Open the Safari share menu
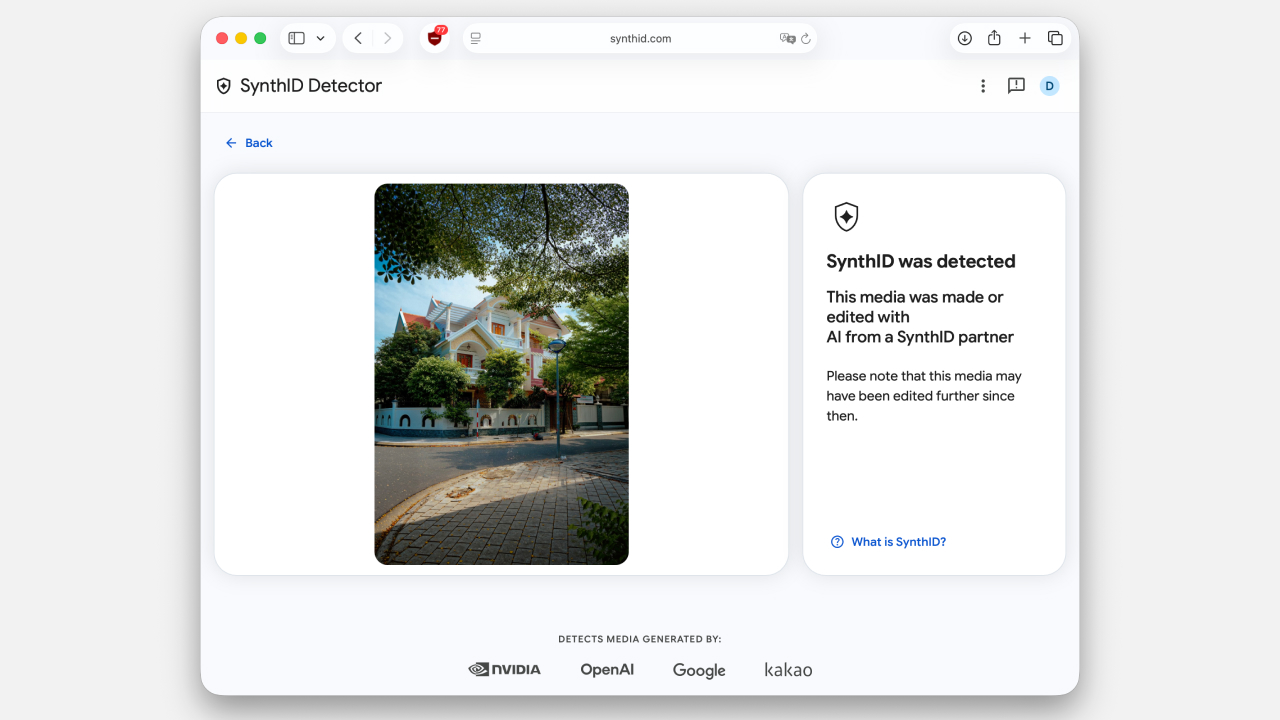The width and height of the screenshot is (1280, 720). tap(994, 38)
